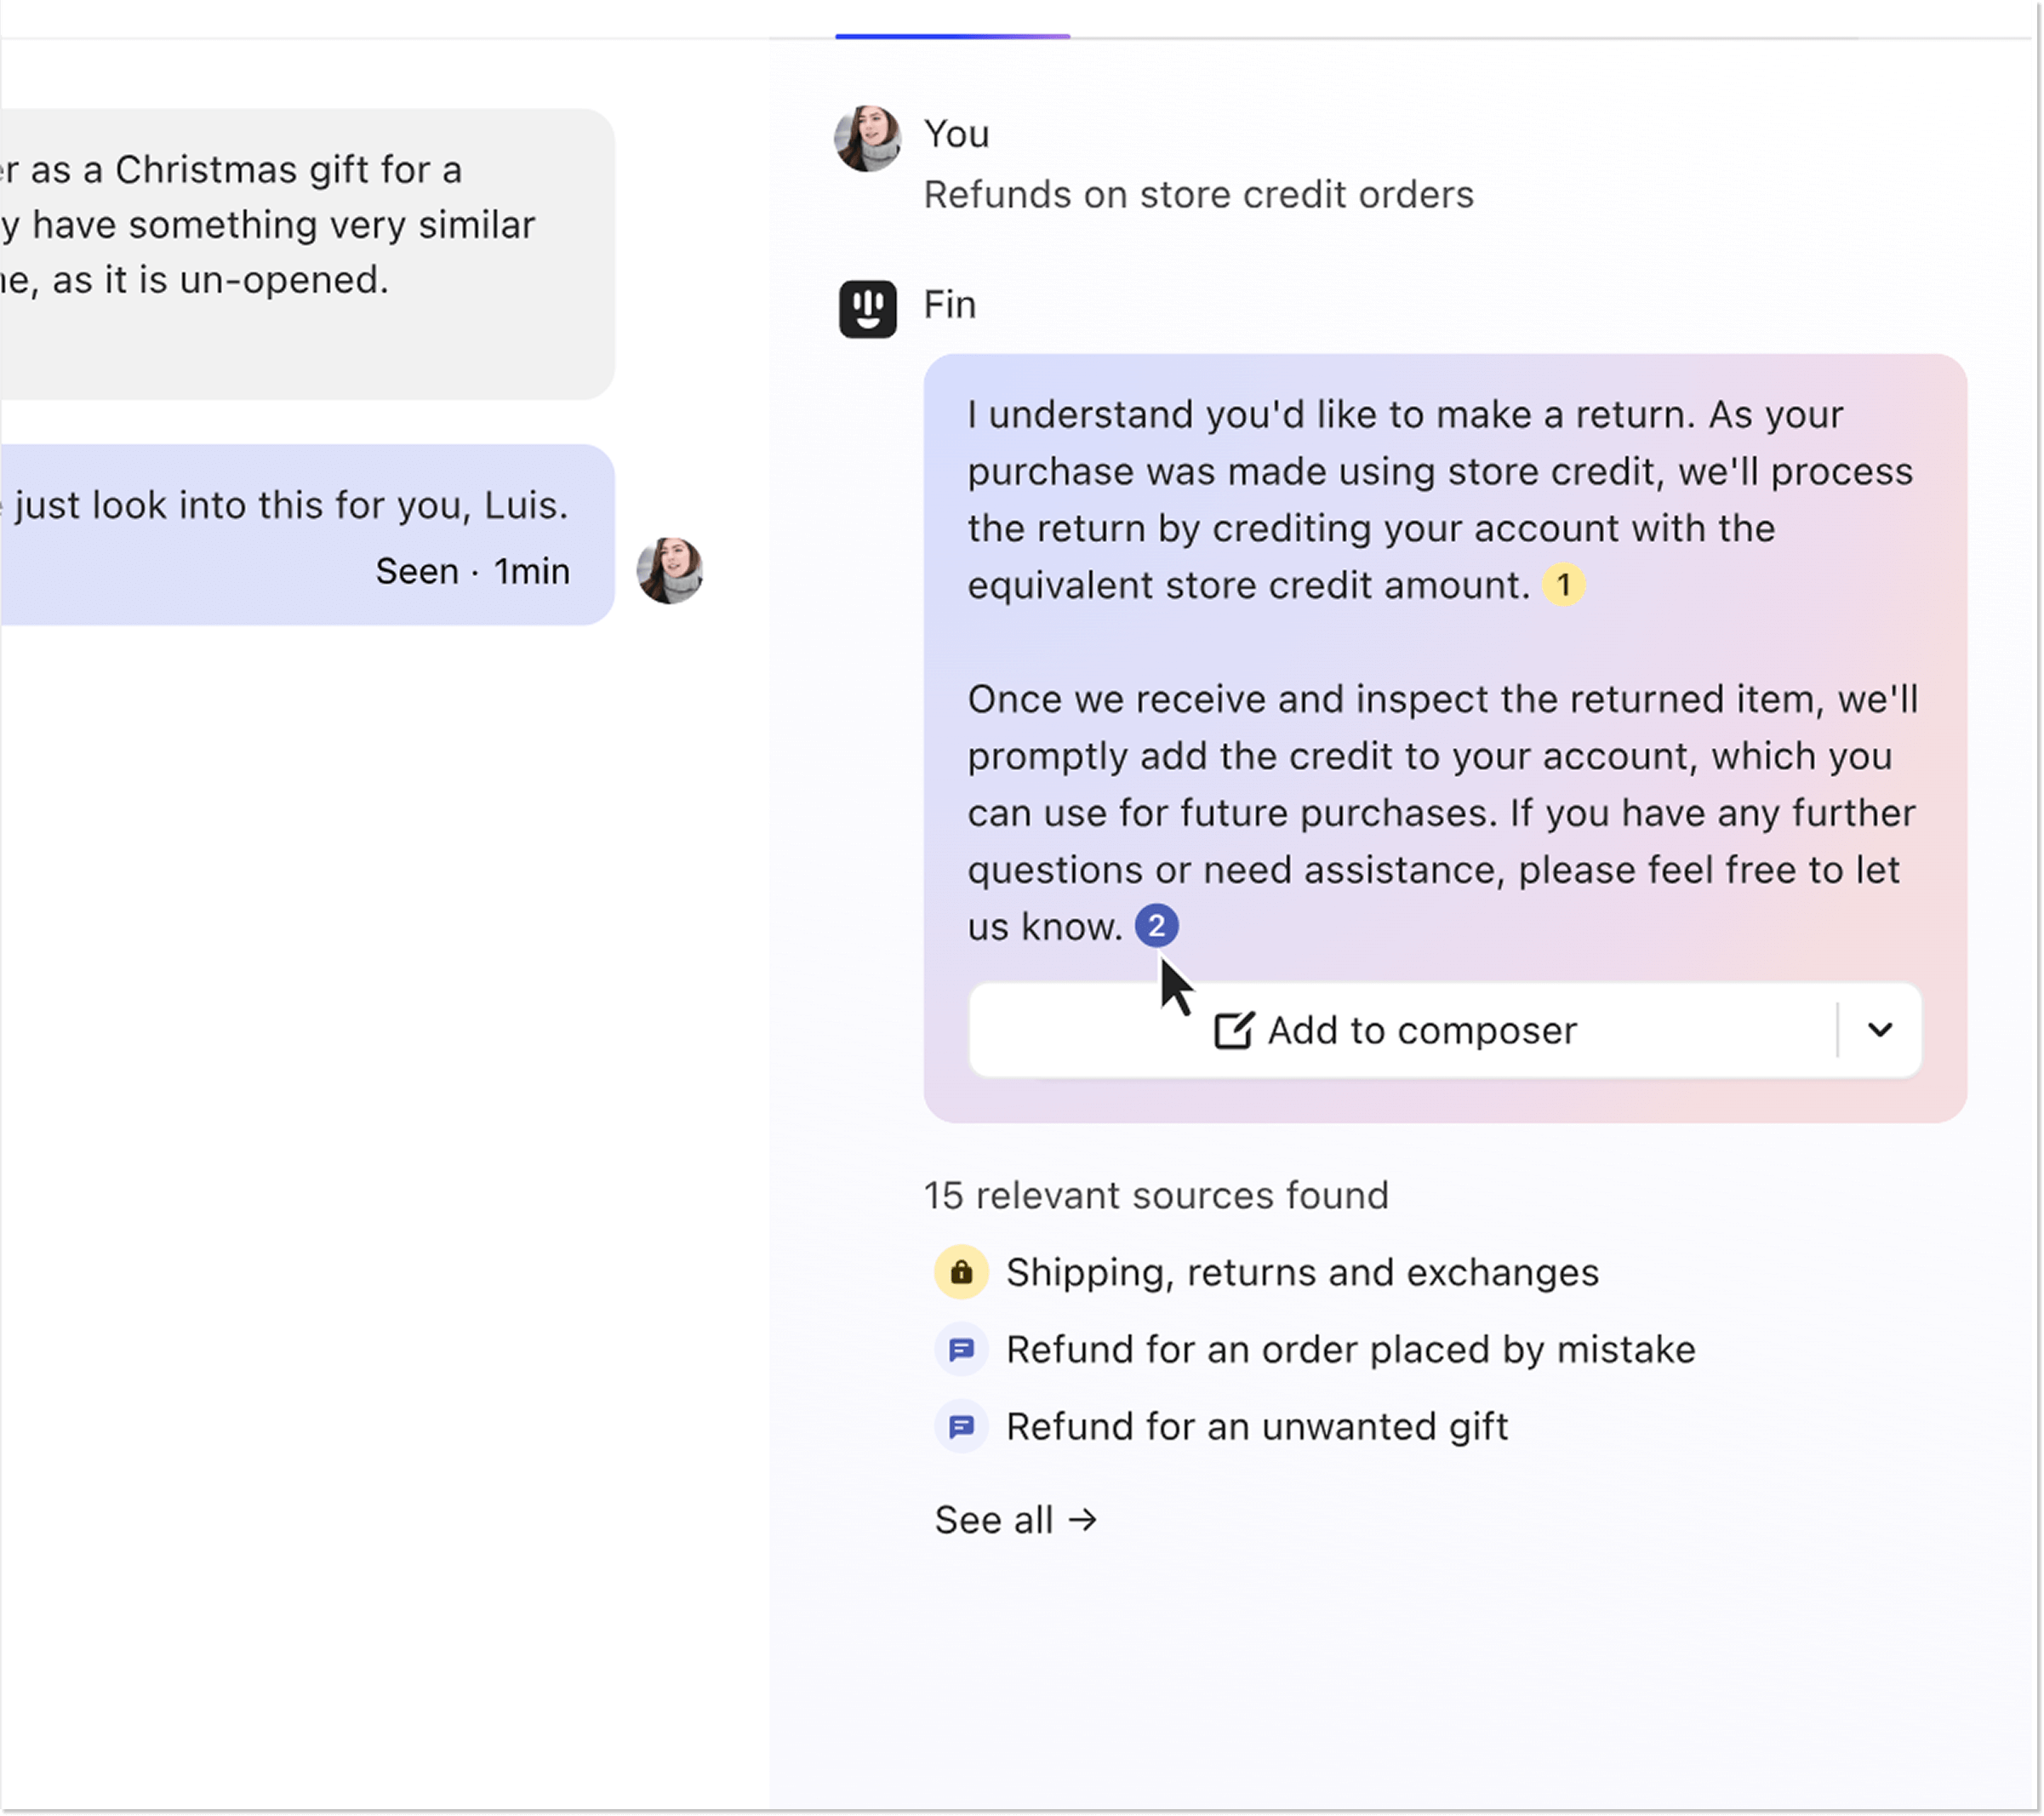Click the Add to composer button
The width and height of the screenshot is (2044, 1816).
point(1398,1030)
